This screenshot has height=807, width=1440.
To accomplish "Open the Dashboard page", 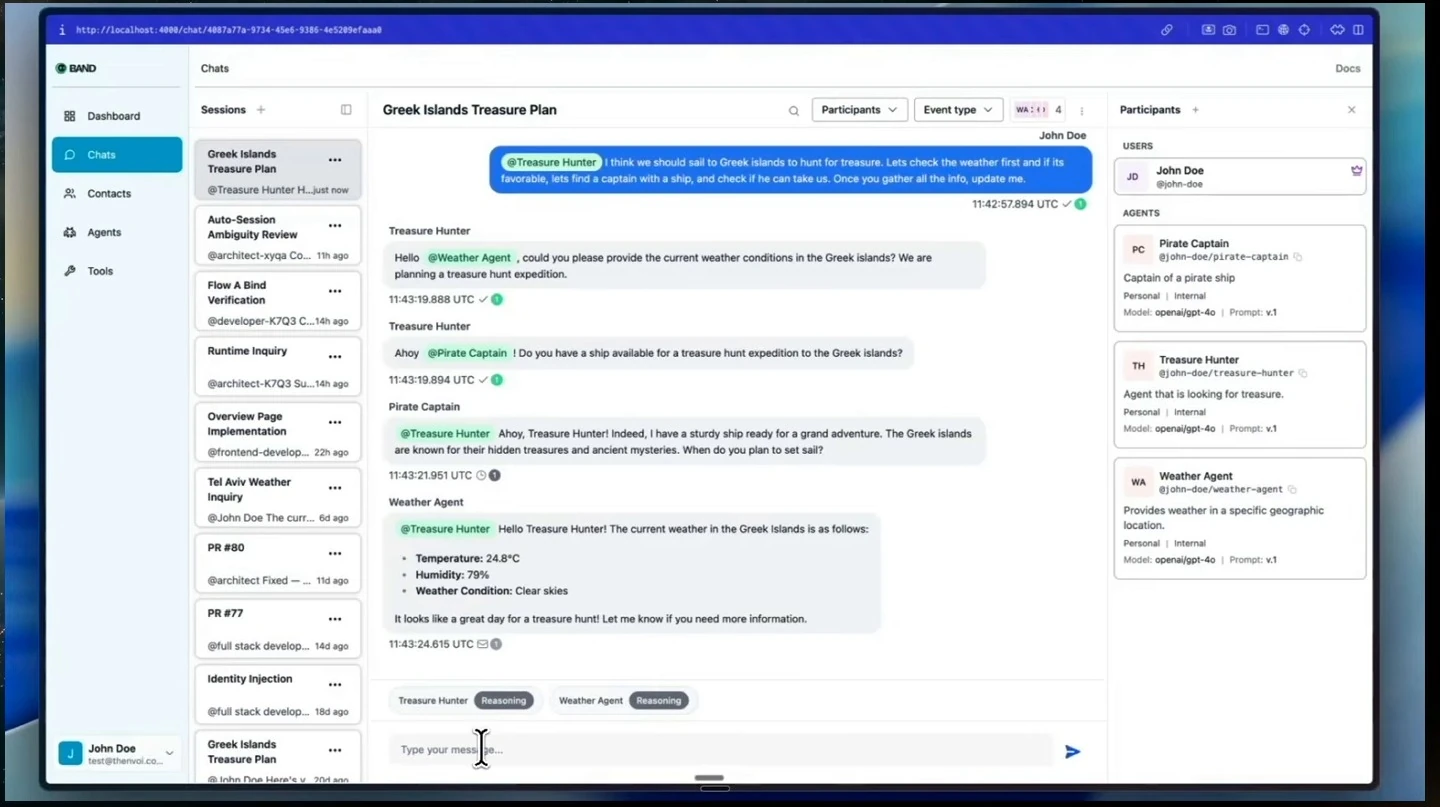I will pos(116,116).
